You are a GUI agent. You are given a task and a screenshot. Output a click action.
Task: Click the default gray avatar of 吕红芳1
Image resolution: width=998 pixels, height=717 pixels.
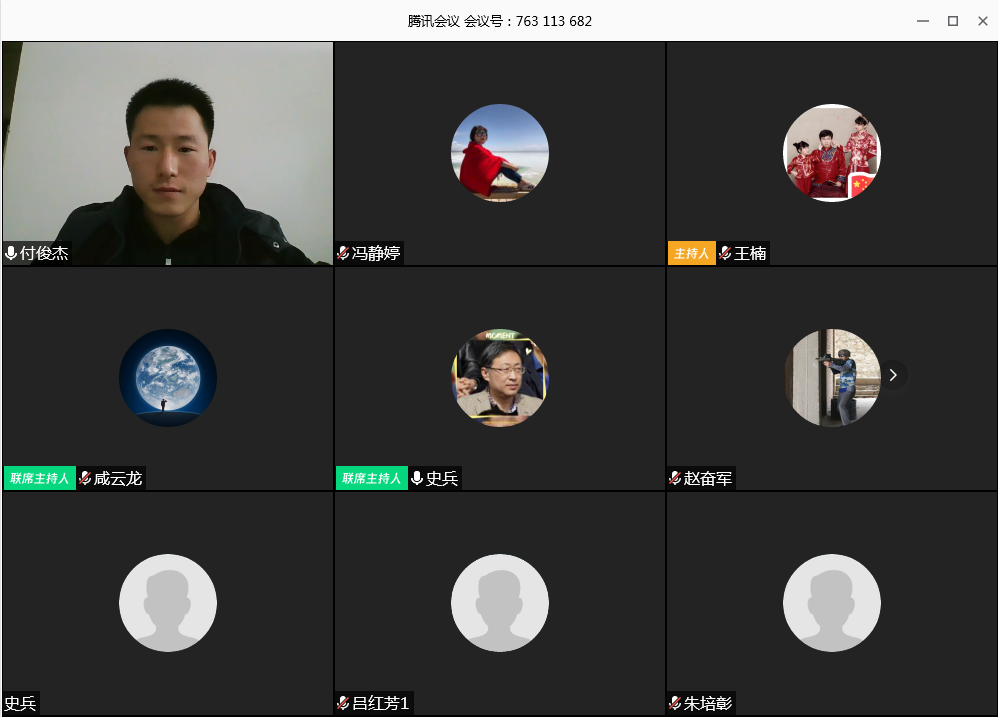[499, 603]
